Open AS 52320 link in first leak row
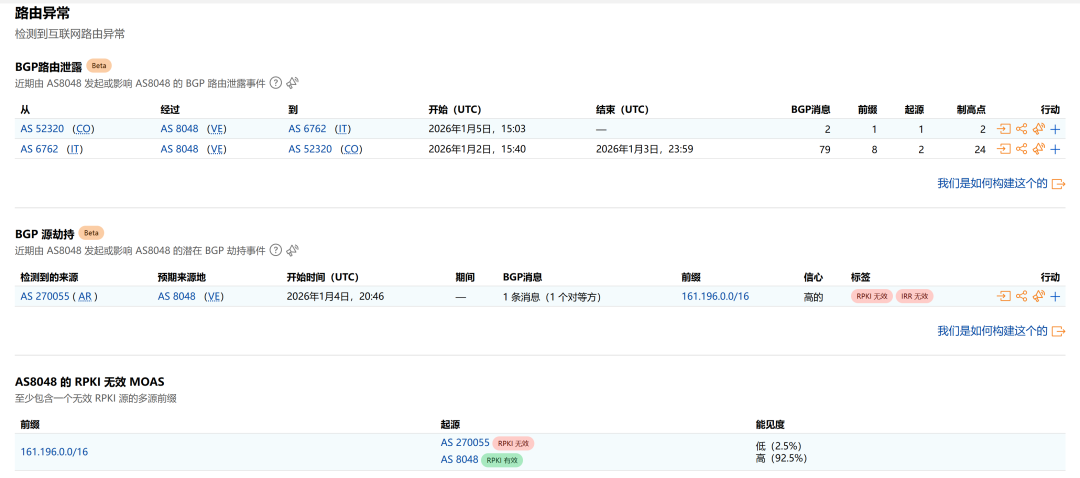The height and width of the screenshot is (478, 1080). [42, 129]
